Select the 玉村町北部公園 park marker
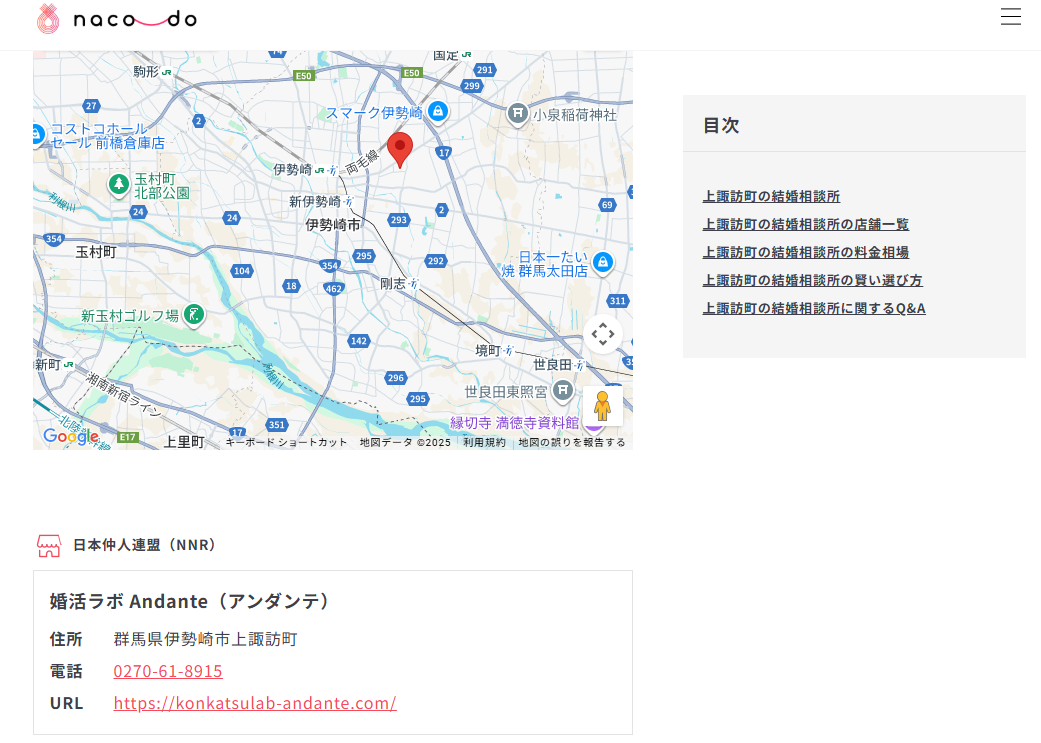 [119, 184]
